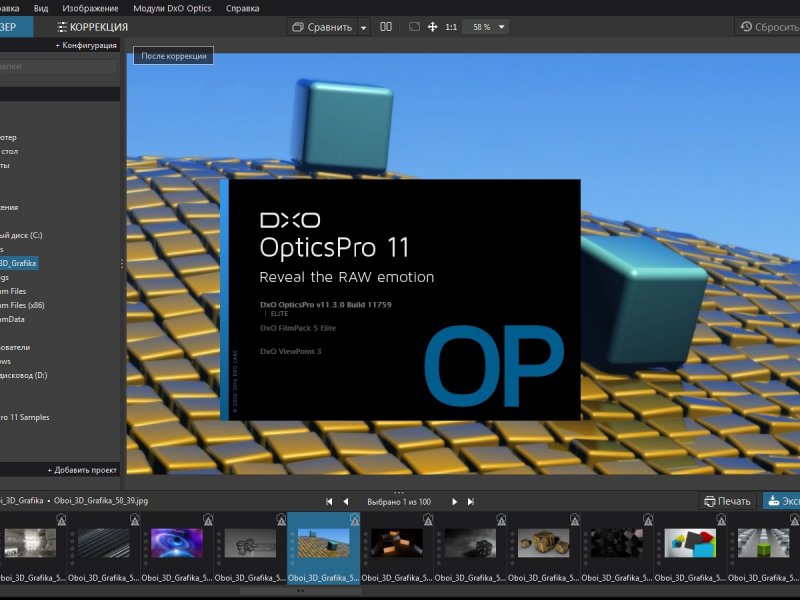
Task: Click the blue export button beside Печать
Action: click(781, 501)
